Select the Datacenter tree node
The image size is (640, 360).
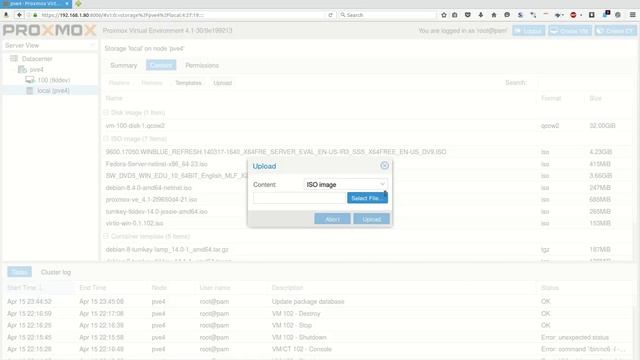tap(37, 59)
